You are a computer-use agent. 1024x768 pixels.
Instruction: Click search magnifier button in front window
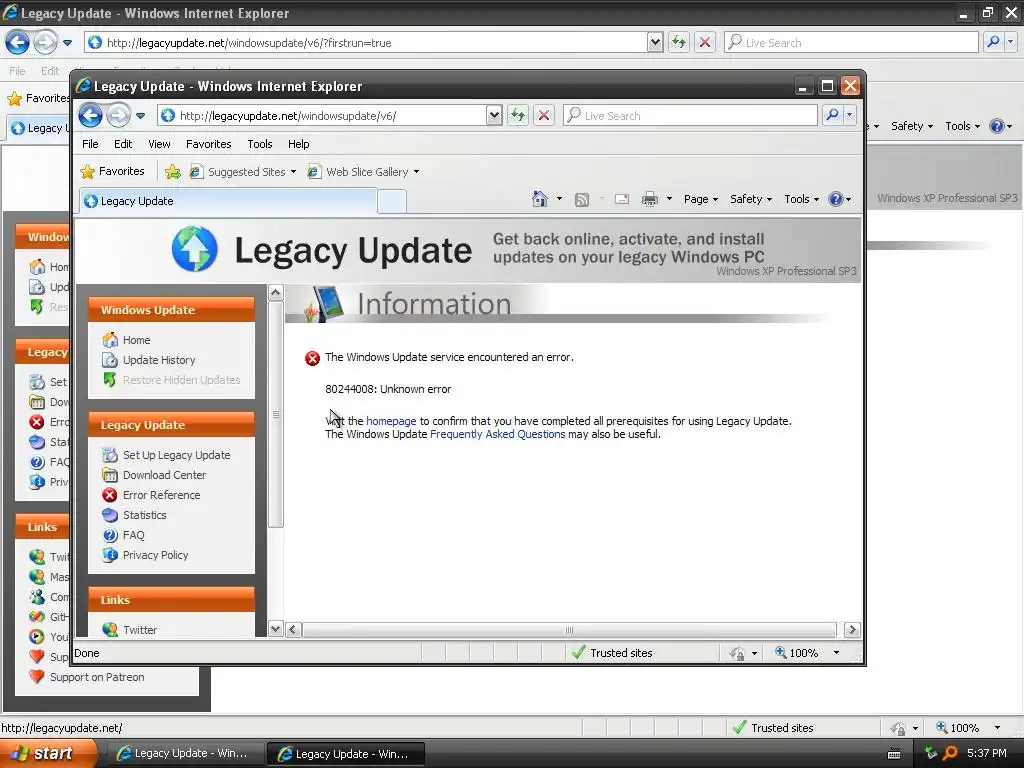pos(832,116)
